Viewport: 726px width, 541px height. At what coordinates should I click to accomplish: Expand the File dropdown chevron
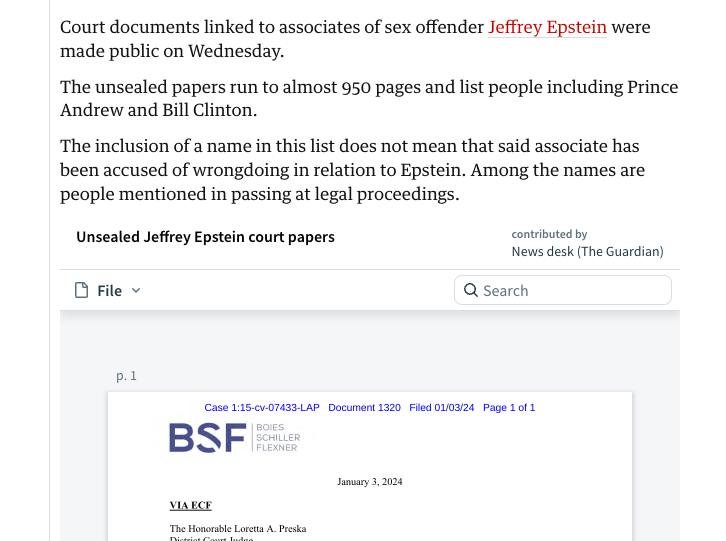click(136, 290)
